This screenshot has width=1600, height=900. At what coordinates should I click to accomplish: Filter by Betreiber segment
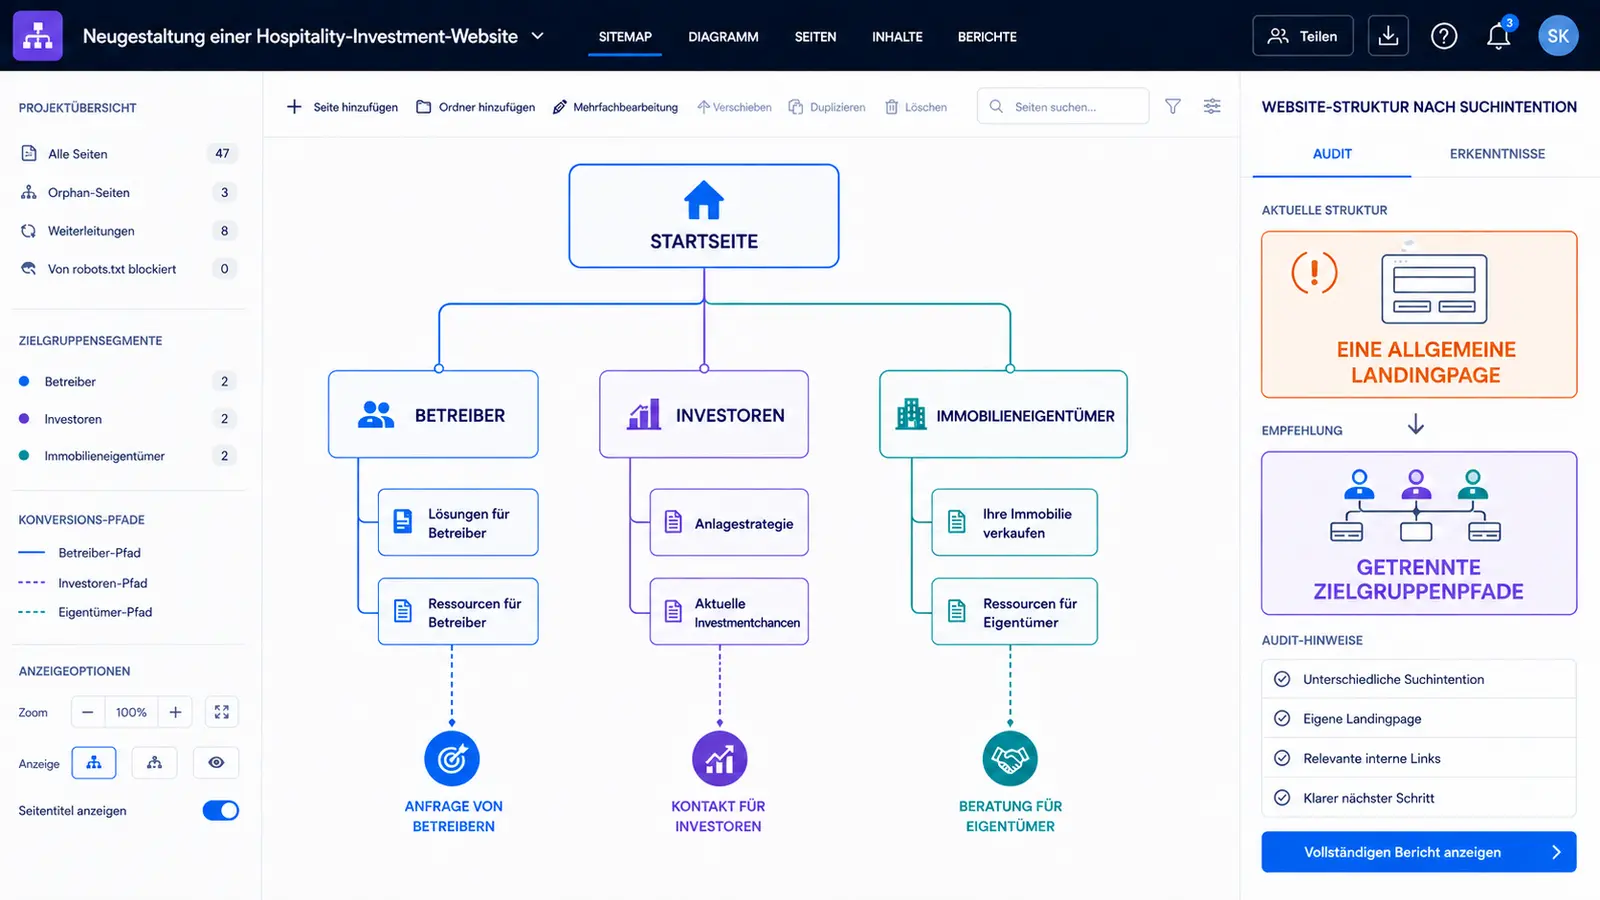pyautogui.click(x=128, y=381)
